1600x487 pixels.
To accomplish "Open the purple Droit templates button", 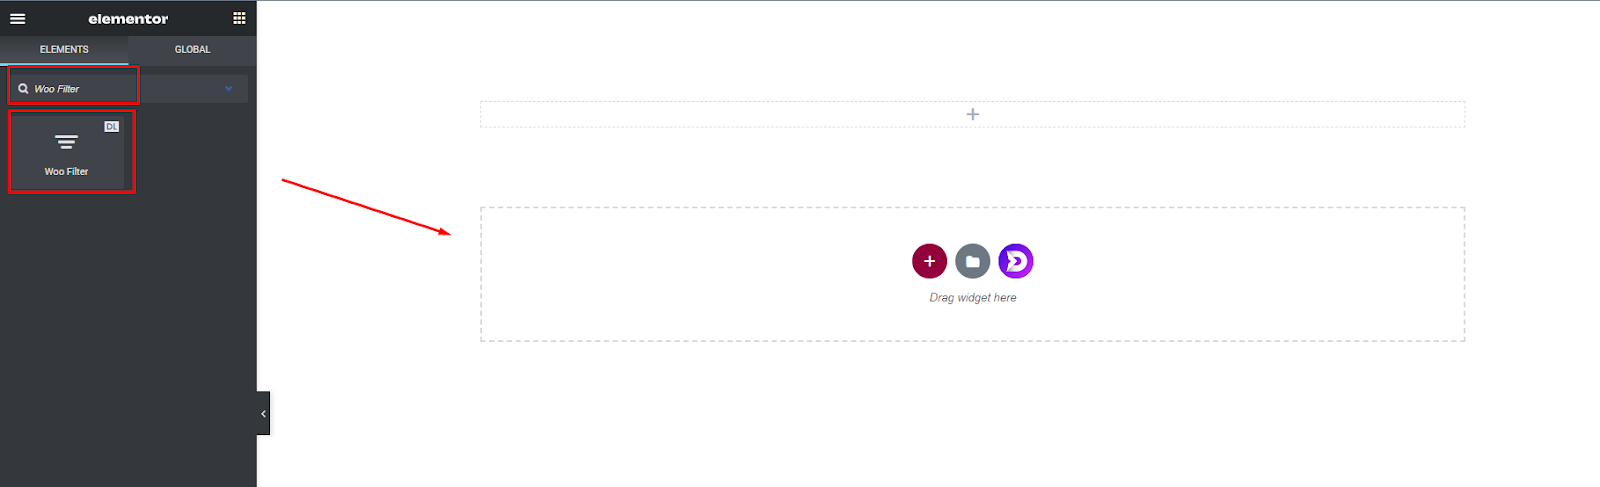I will coord(1016,261).
